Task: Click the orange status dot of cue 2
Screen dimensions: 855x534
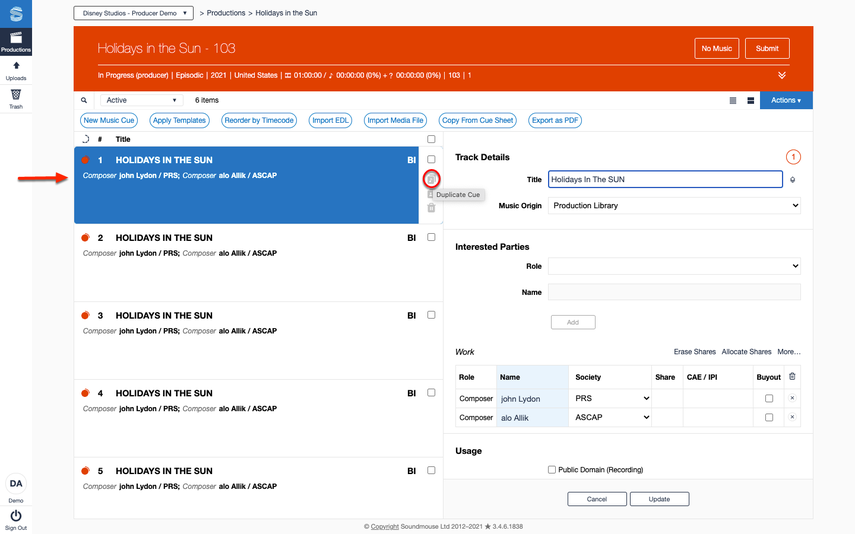Action: pos(85,238)
